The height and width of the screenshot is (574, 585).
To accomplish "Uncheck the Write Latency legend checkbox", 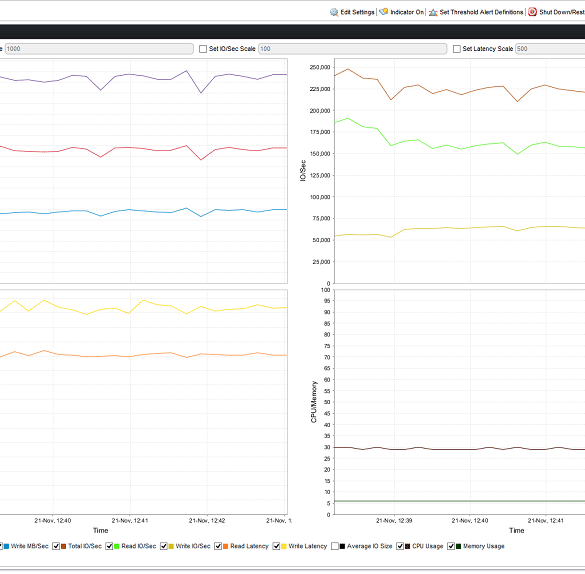I will pyautogui.click(x=276, y=547).
